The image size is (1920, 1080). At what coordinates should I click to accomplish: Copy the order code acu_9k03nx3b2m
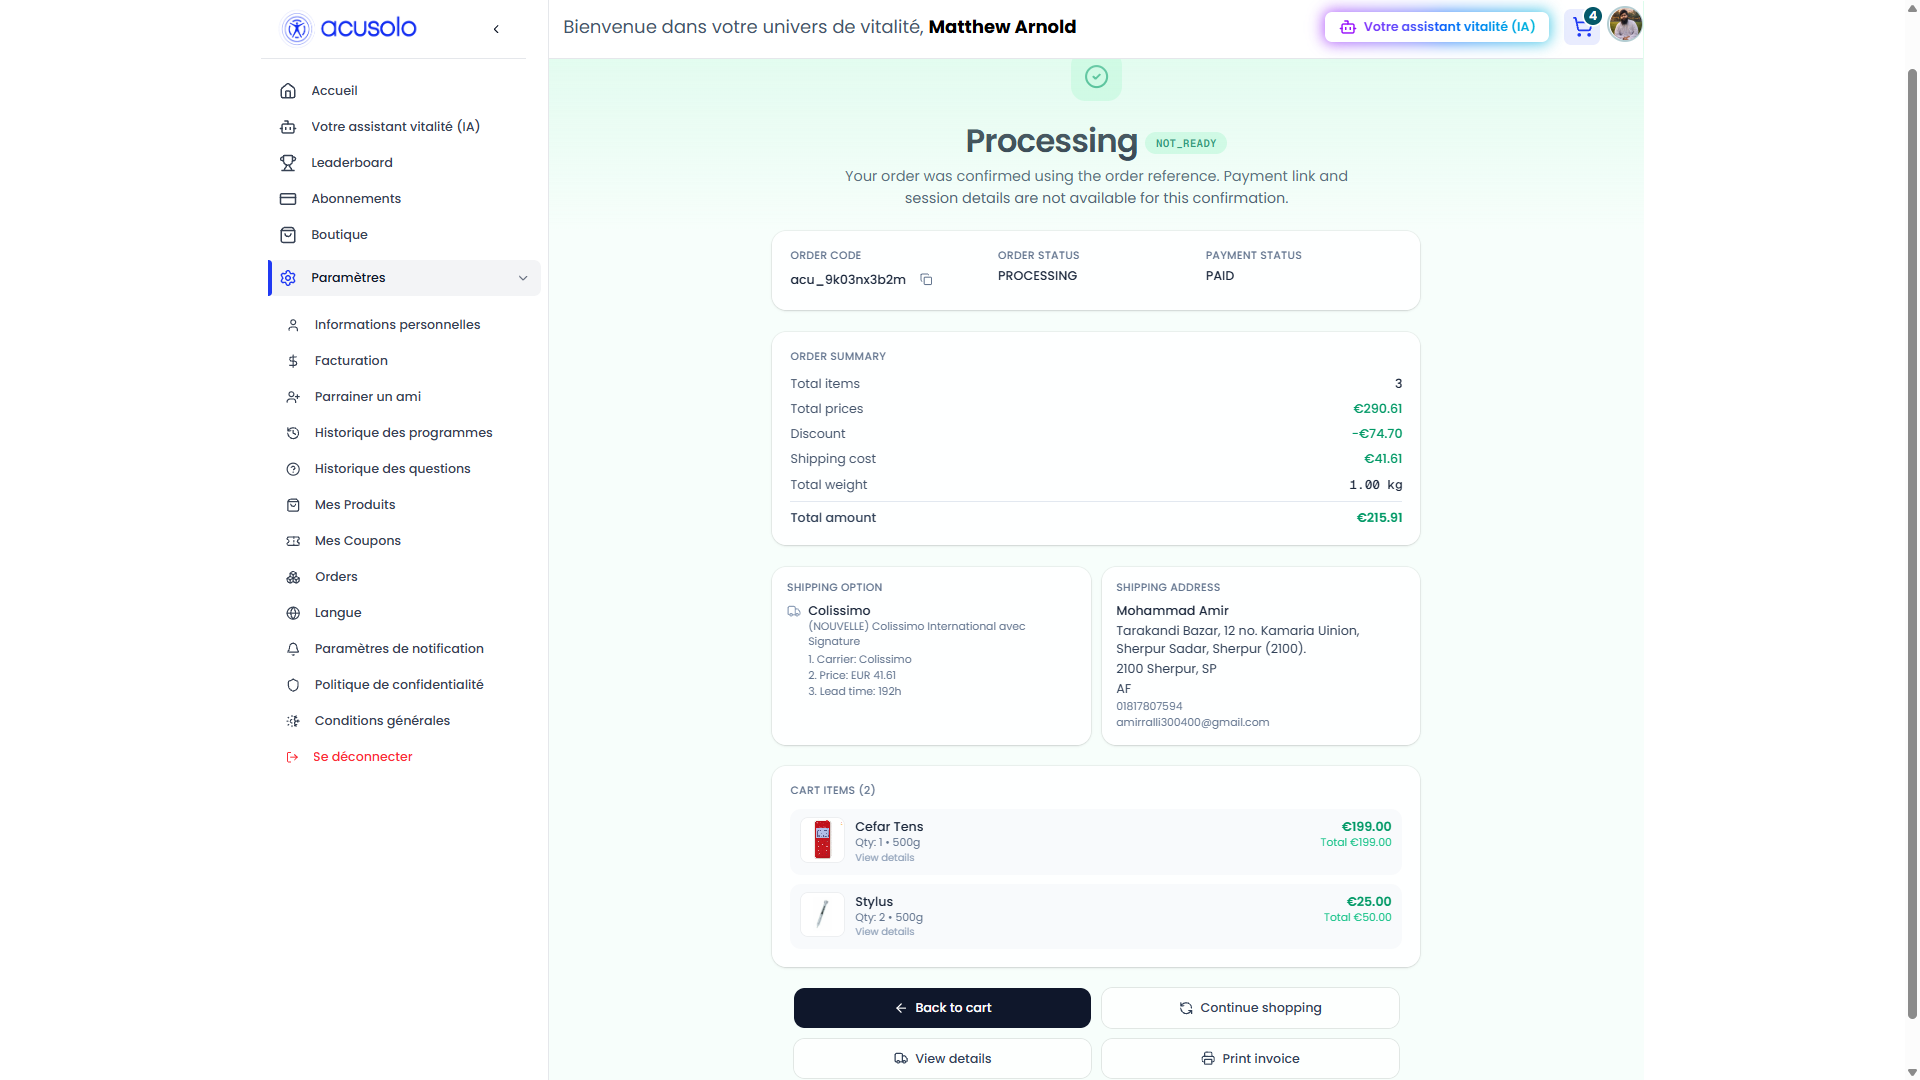pyautogui.click(x=926, y=280)
